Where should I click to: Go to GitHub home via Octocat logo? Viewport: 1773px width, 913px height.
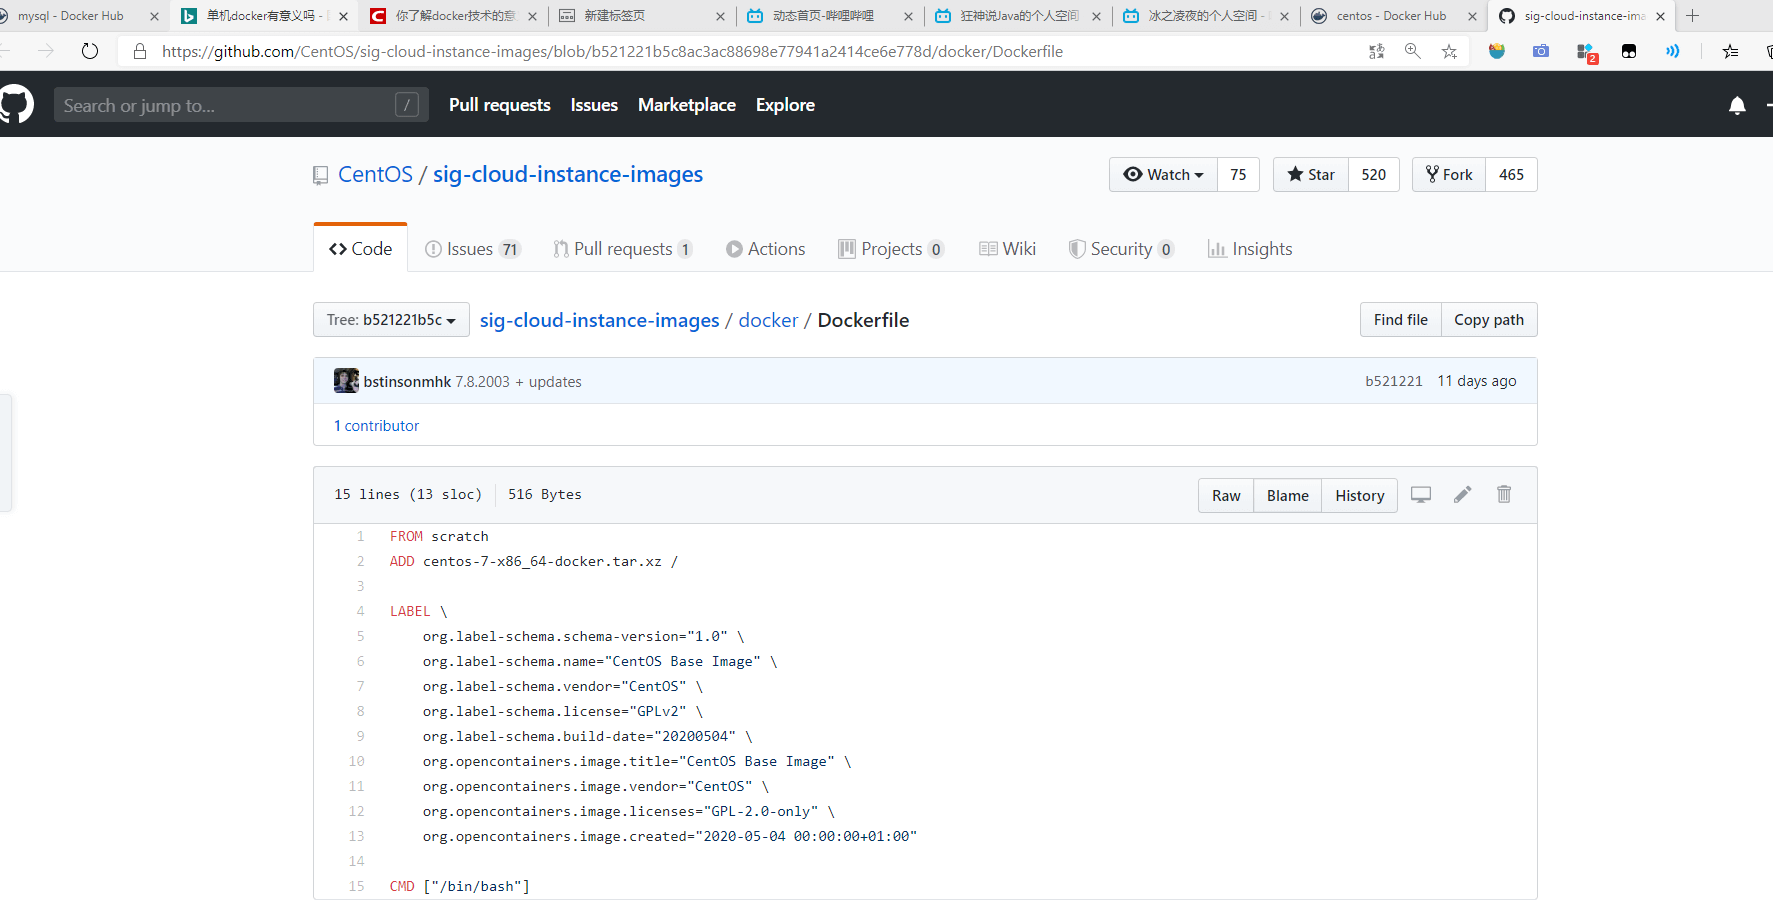click(16, 105)
